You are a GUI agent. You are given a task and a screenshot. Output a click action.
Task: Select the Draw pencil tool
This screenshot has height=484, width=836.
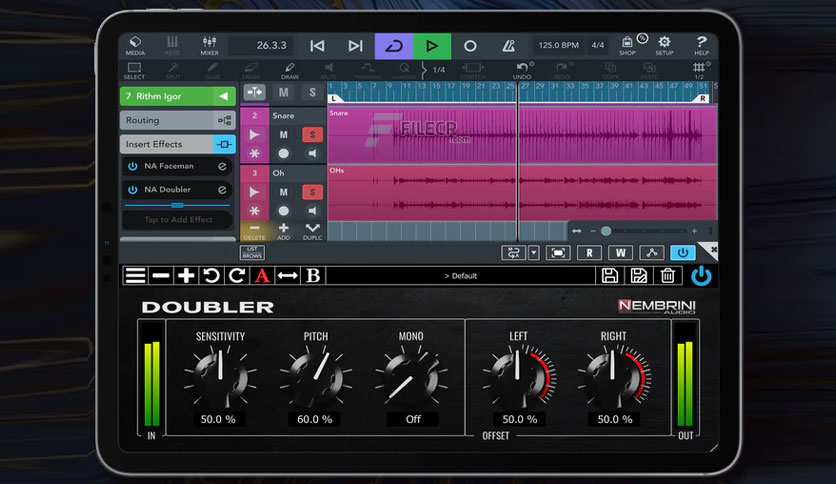tap(290, 70)
